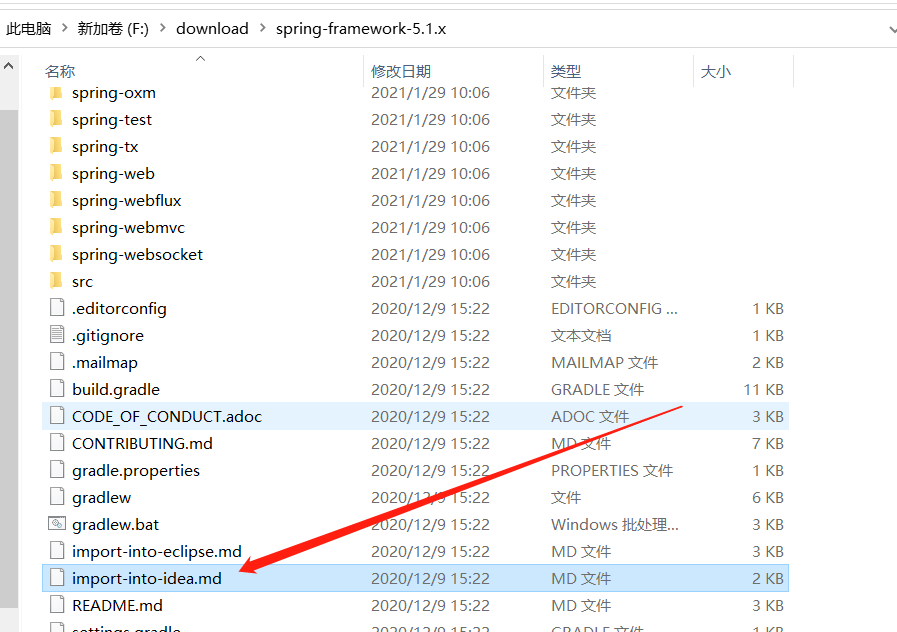Viewport: 897px width, 632px height.
Task: Open the chevron after download breadcrumb
Action: 263,28
